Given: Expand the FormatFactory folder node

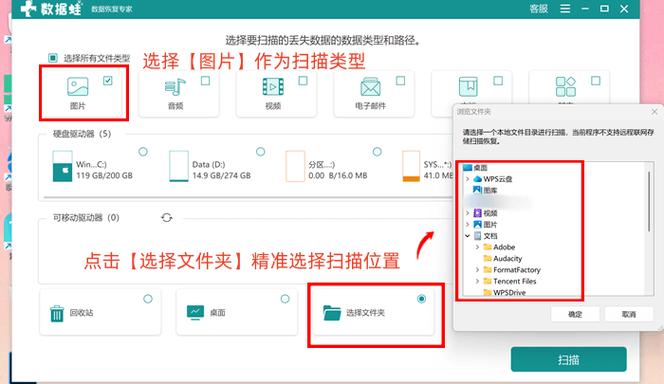Looking at the screenshot, I should [477, 270].
